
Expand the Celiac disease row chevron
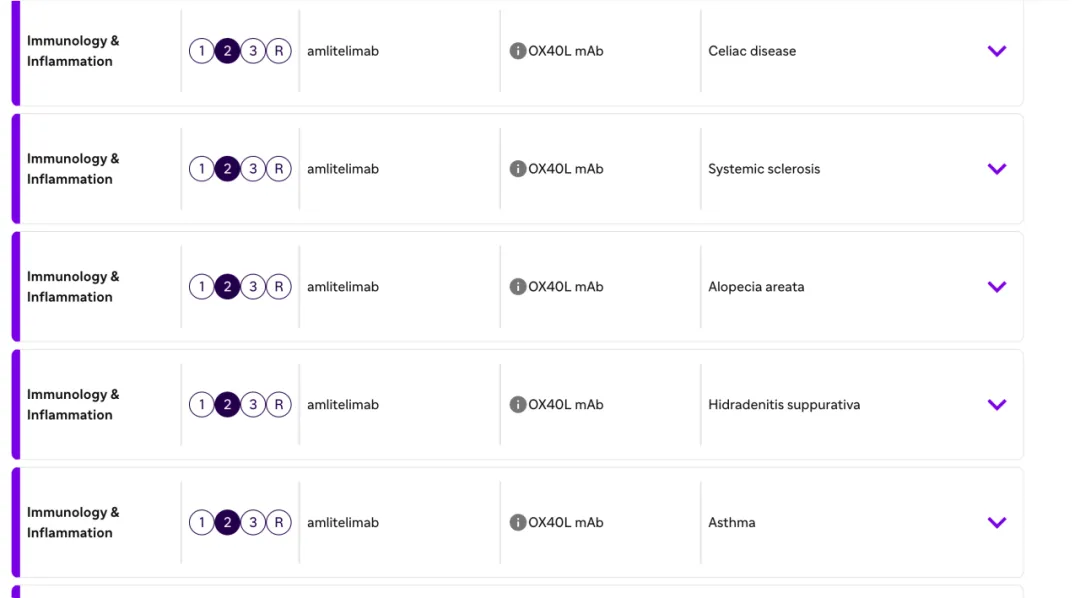tap(997, 51)
